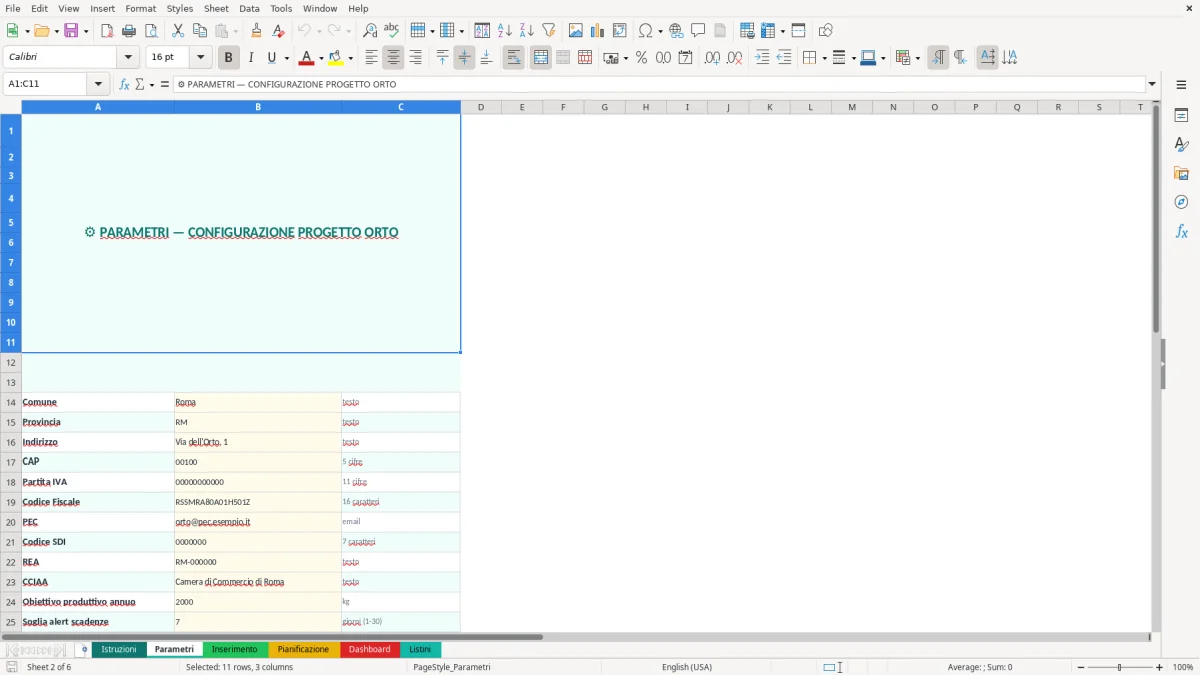The image size is (1200, 675).
Task: Click the Copy icon
Action: coord(199,31)
